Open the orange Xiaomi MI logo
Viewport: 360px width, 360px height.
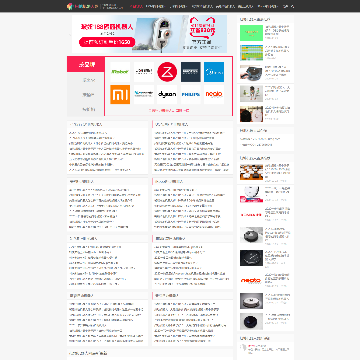pyautogui.click(x=120, y=94)
